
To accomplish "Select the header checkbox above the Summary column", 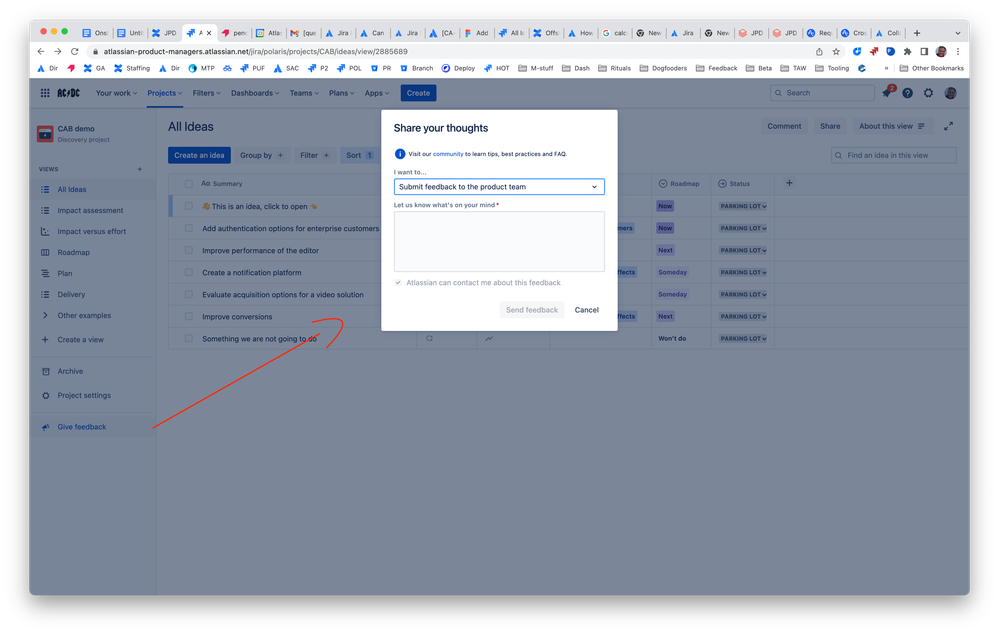I will pyautogui.click(x=188, y=183).
